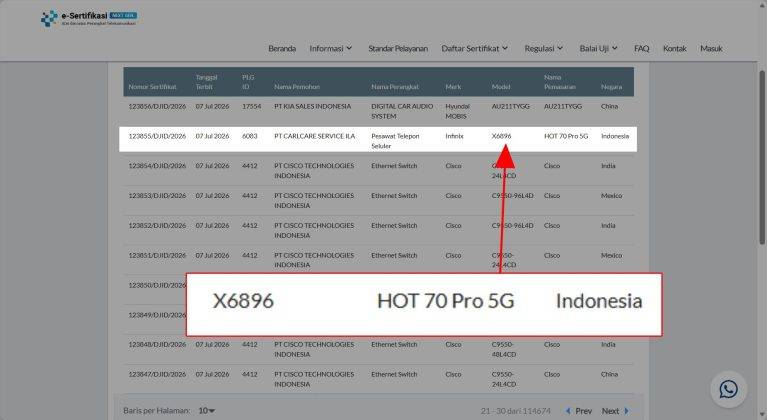Click China country in 123847 row
Image resolution: width=767 pixels, height=420 pixels.
[609, 374]
